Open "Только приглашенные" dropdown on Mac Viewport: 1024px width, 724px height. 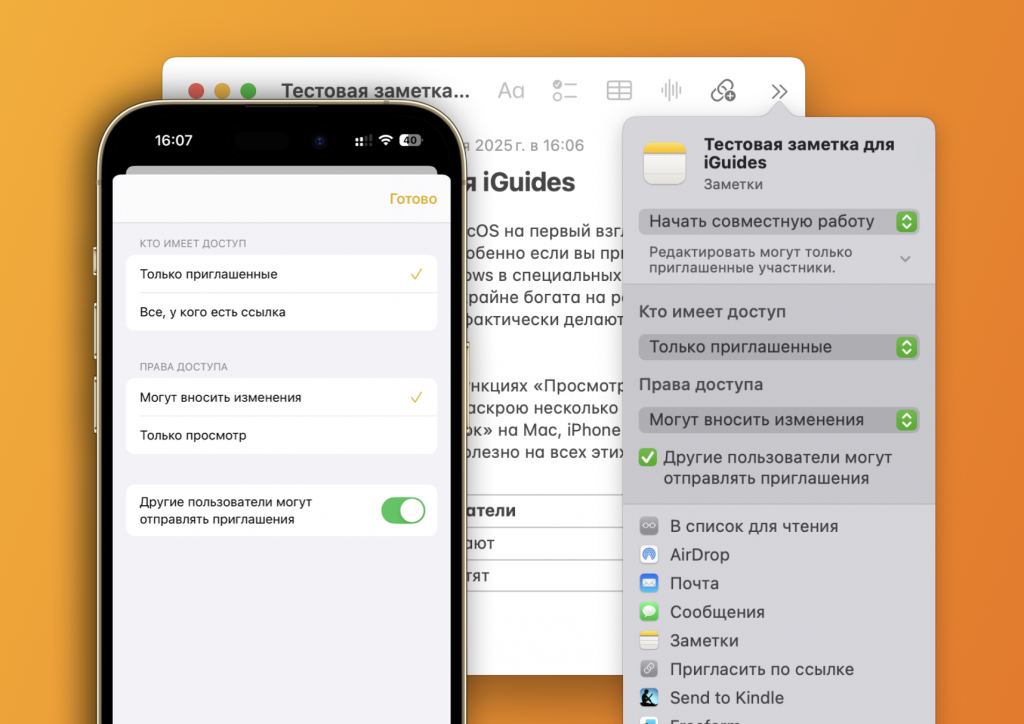click(778, 347)
